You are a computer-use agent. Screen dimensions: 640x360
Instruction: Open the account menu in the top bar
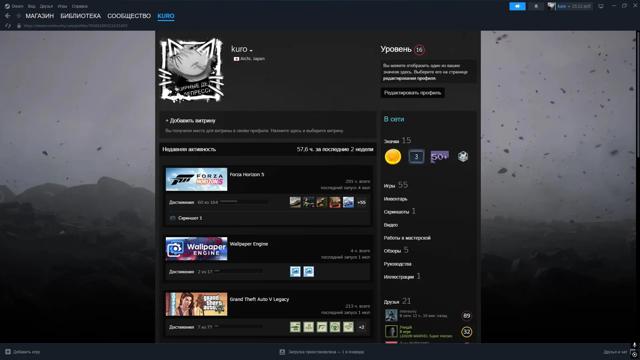(570, 6)
